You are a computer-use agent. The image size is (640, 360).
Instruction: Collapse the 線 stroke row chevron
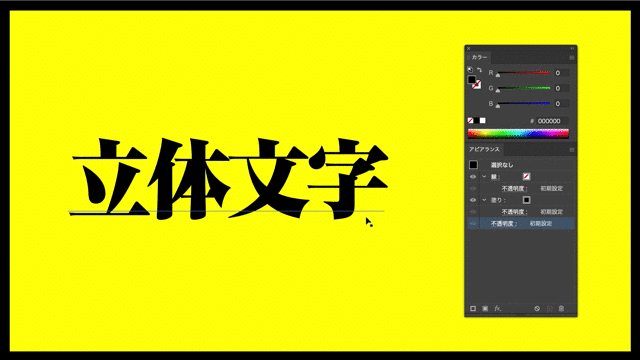(484, 177)
